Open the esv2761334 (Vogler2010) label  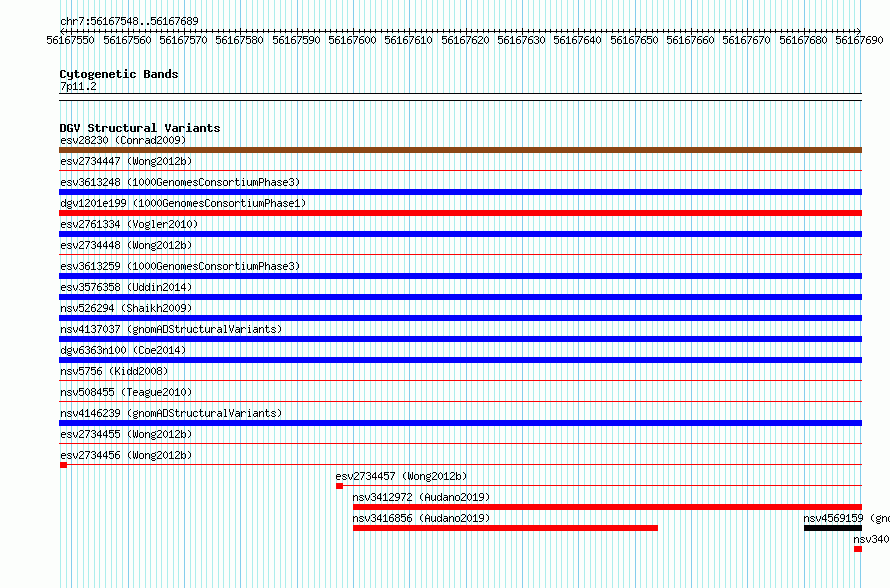point(129,224)
